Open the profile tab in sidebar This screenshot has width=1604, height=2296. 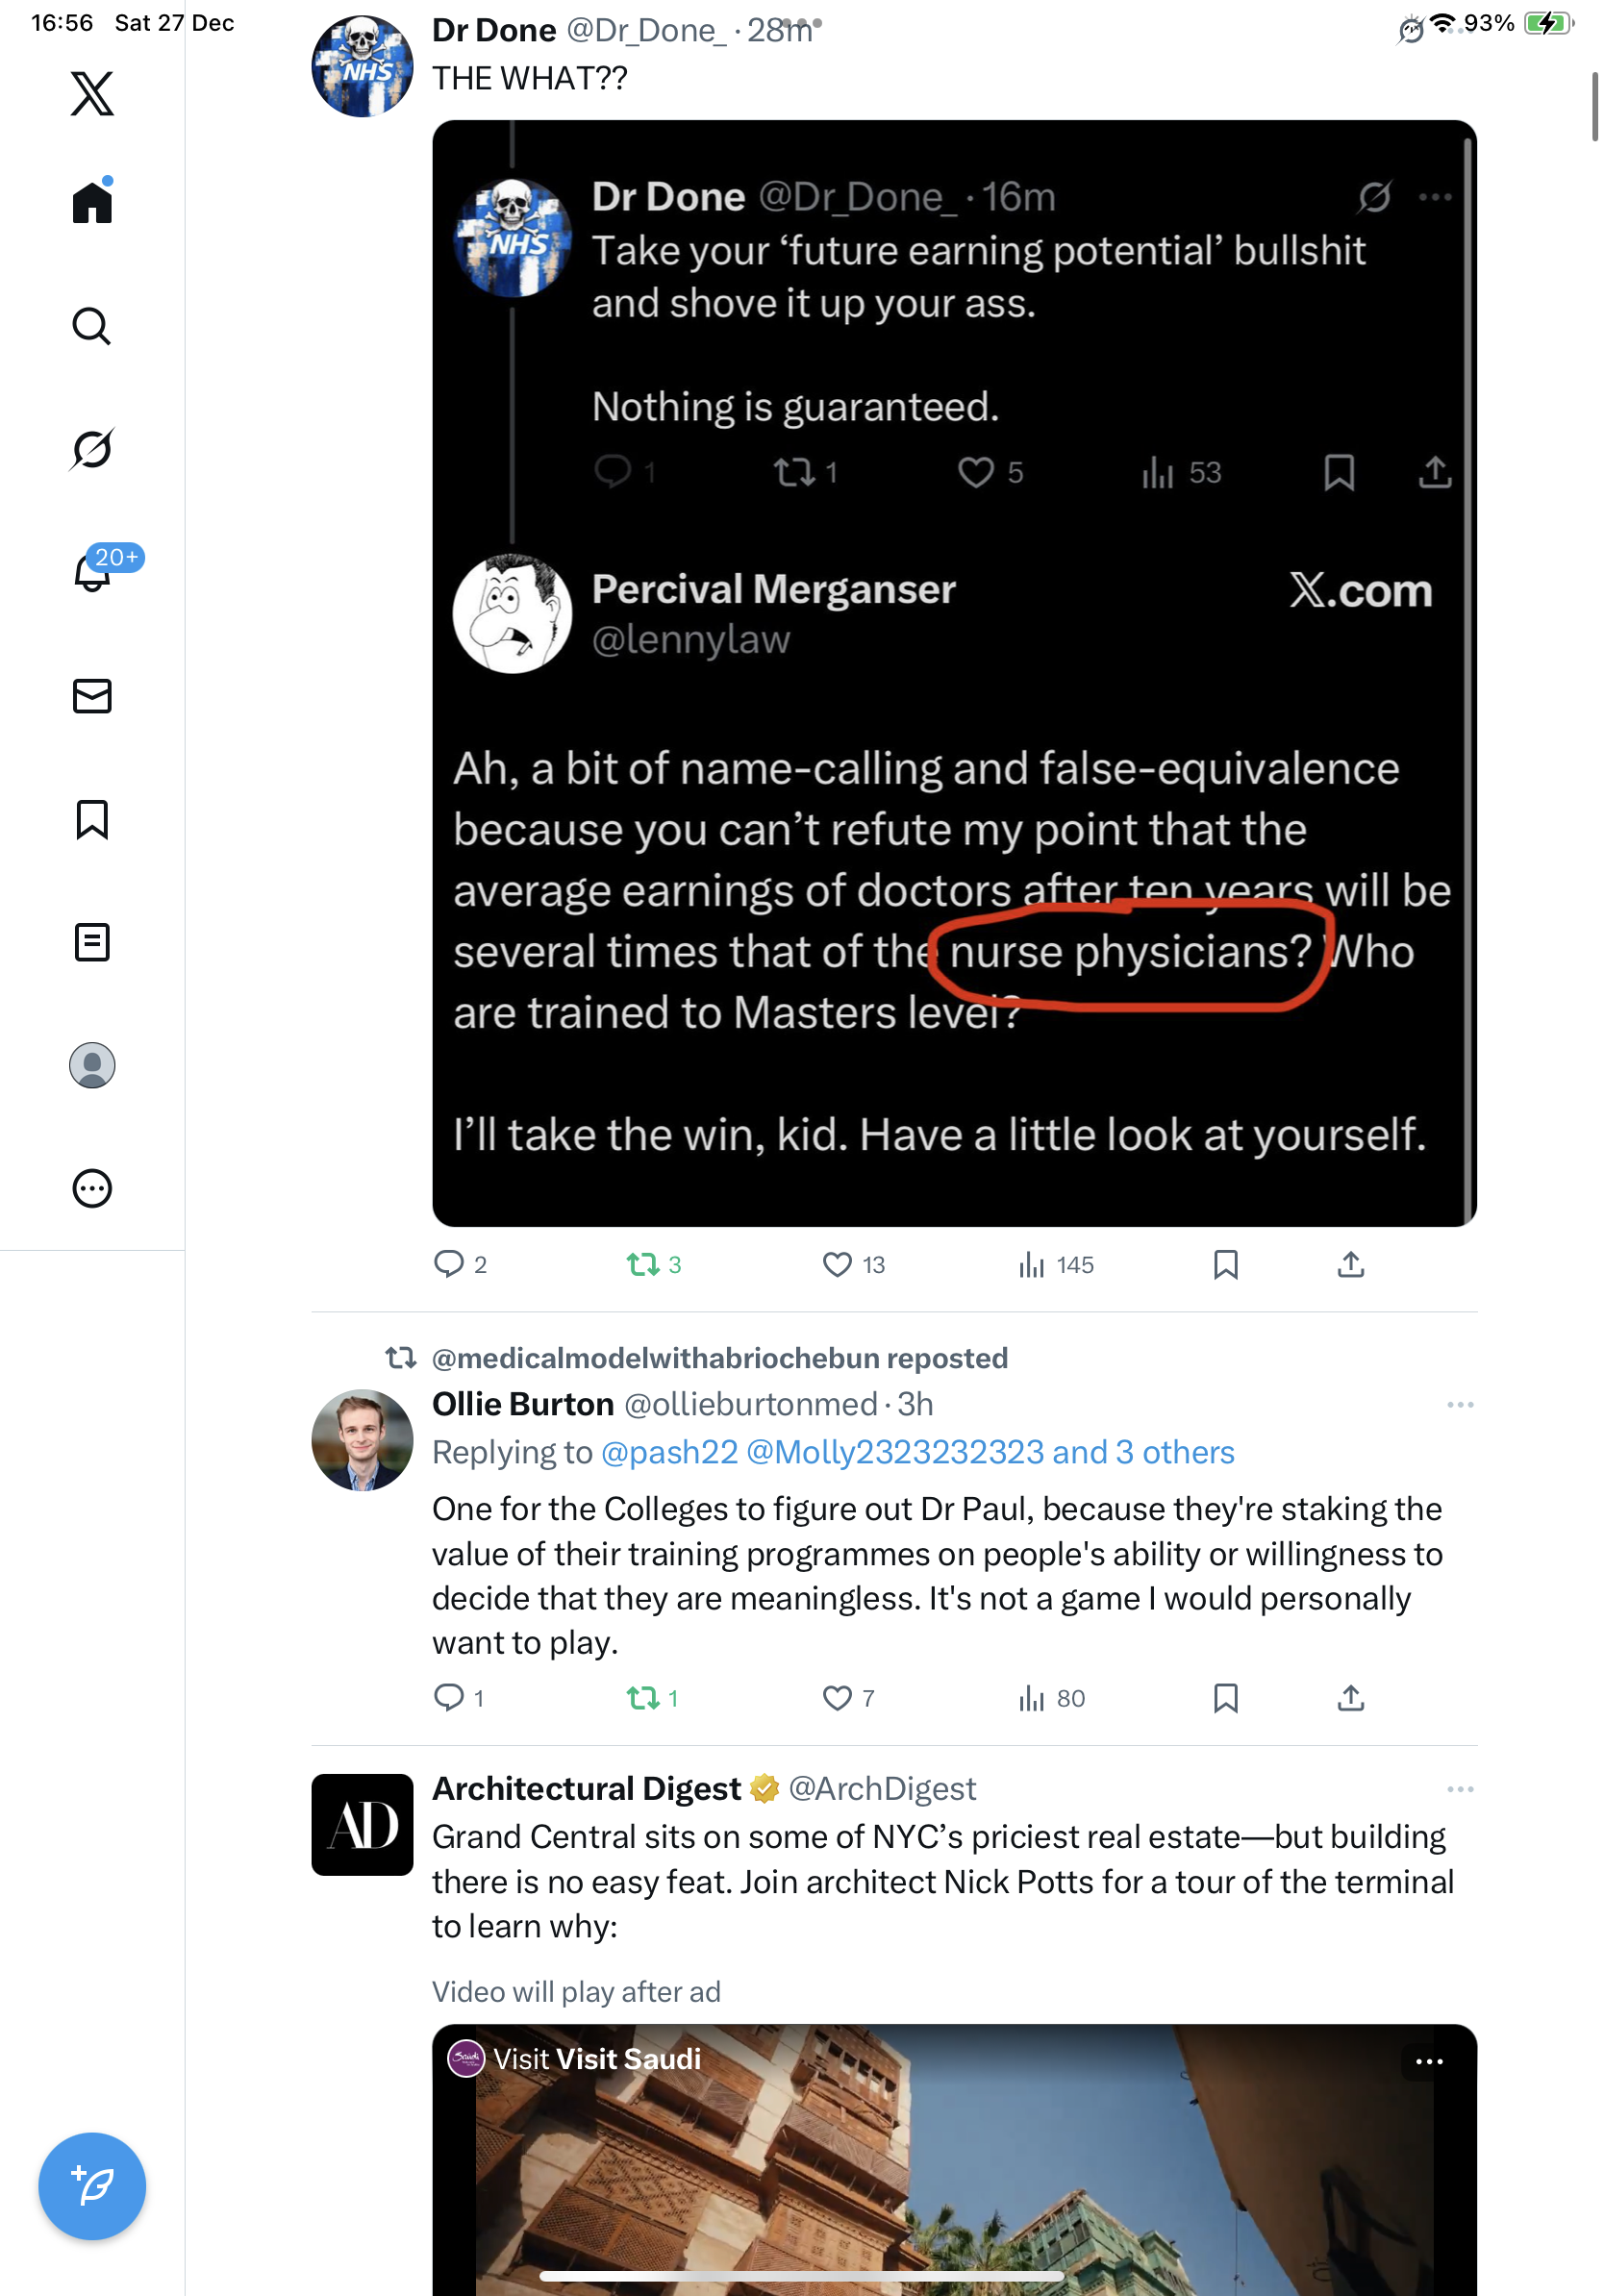click(92, 1065)
